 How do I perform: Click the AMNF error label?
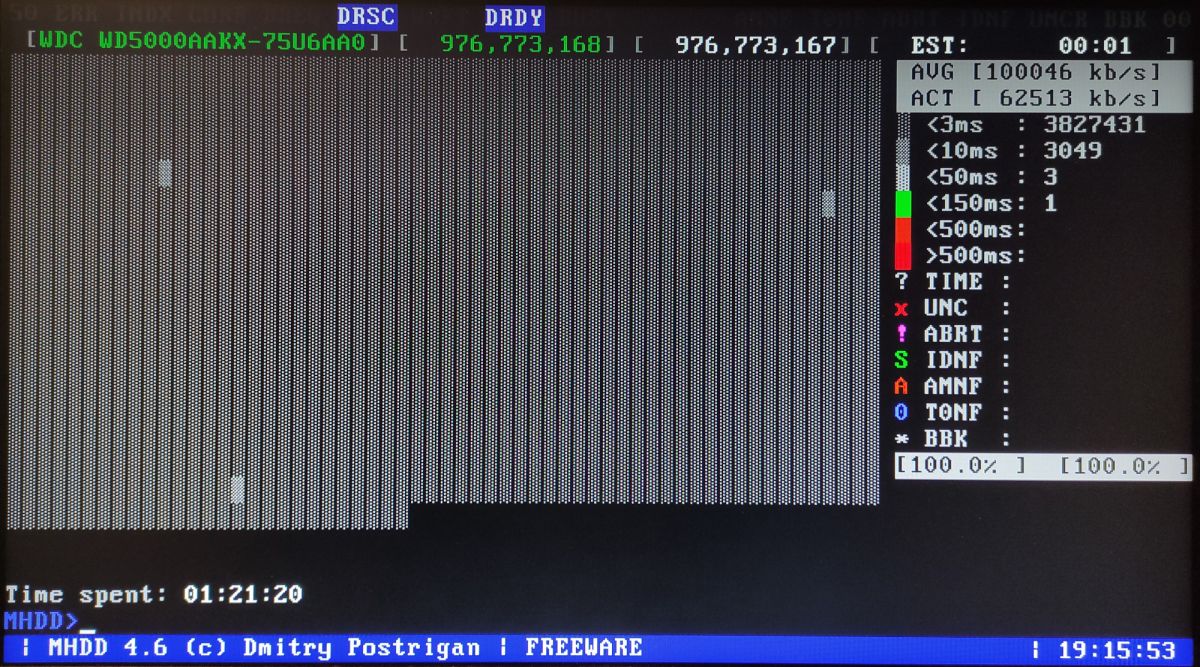pos(954,386)
